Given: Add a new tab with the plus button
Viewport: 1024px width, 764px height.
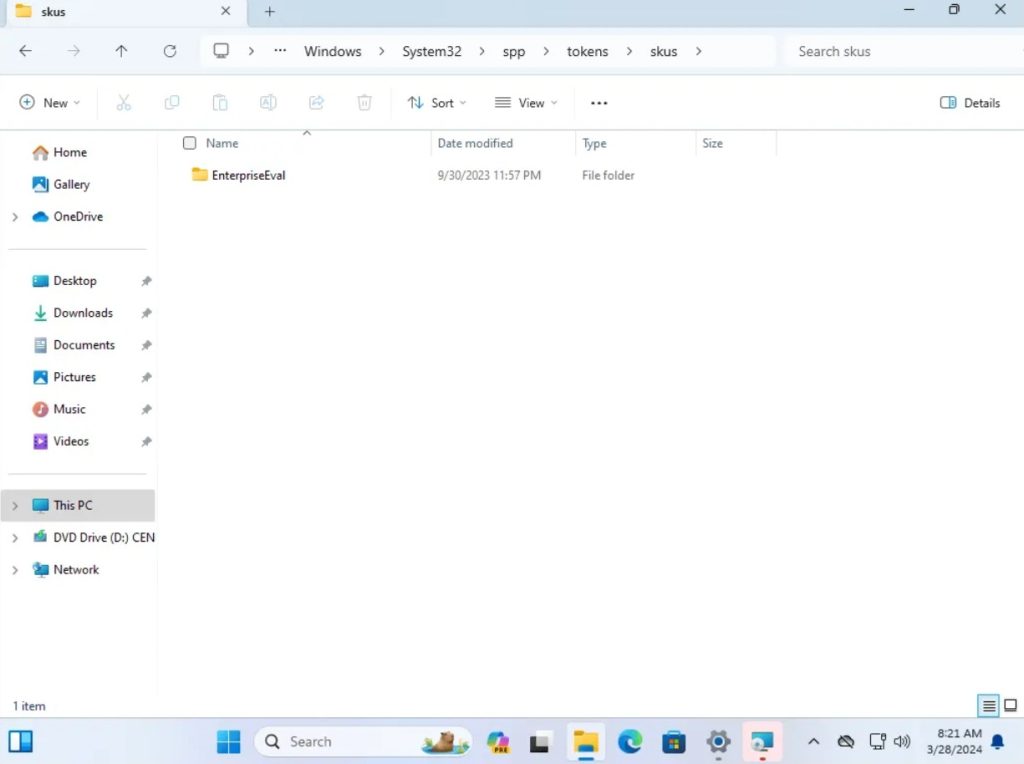Looking at the screenshot, I should point(269,12).
